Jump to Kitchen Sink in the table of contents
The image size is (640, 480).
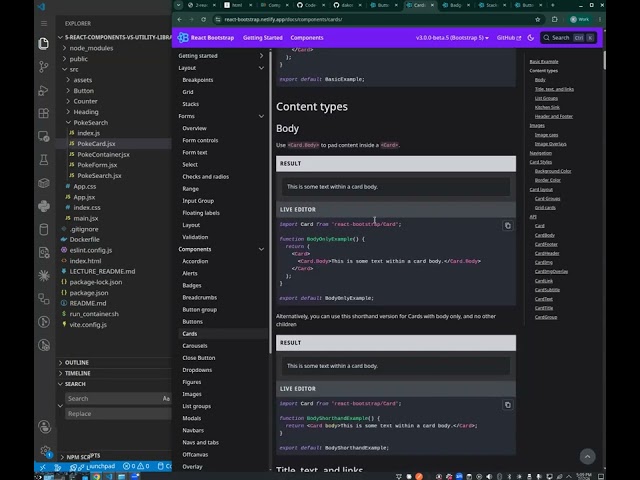(x=547, y=107)
